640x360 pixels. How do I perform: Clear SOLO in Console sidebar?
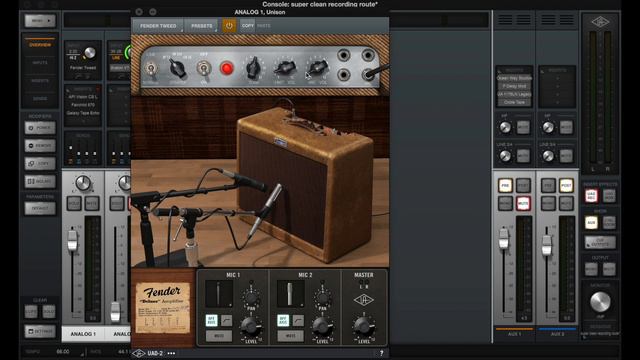49,311
